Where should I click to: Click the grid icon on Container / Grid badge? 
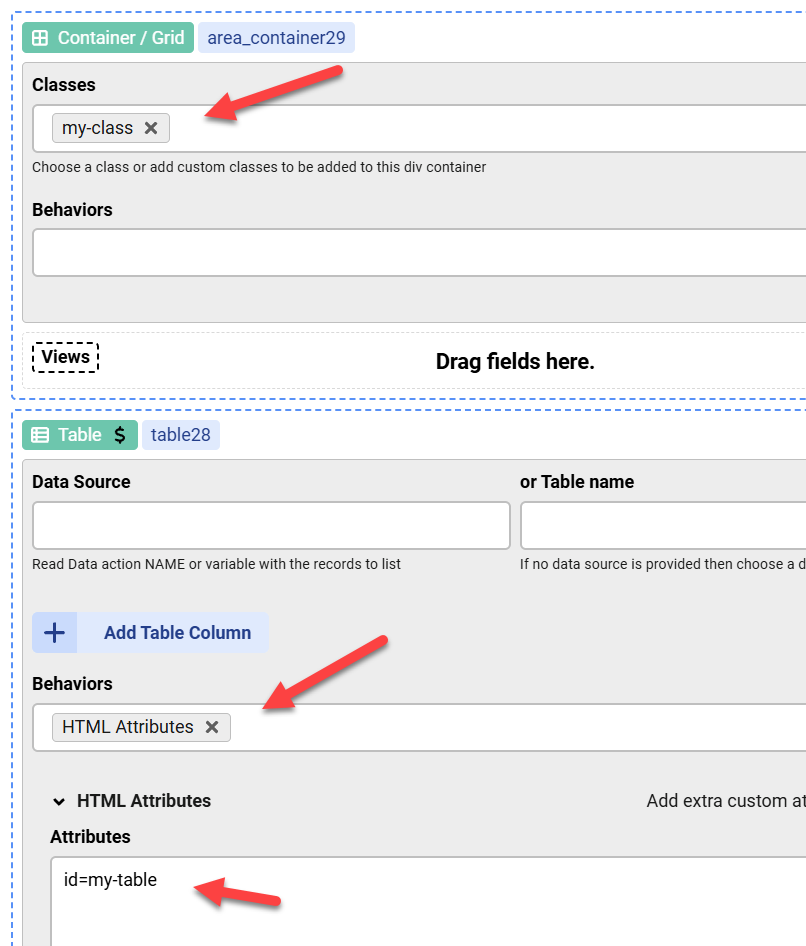[39, 37]
